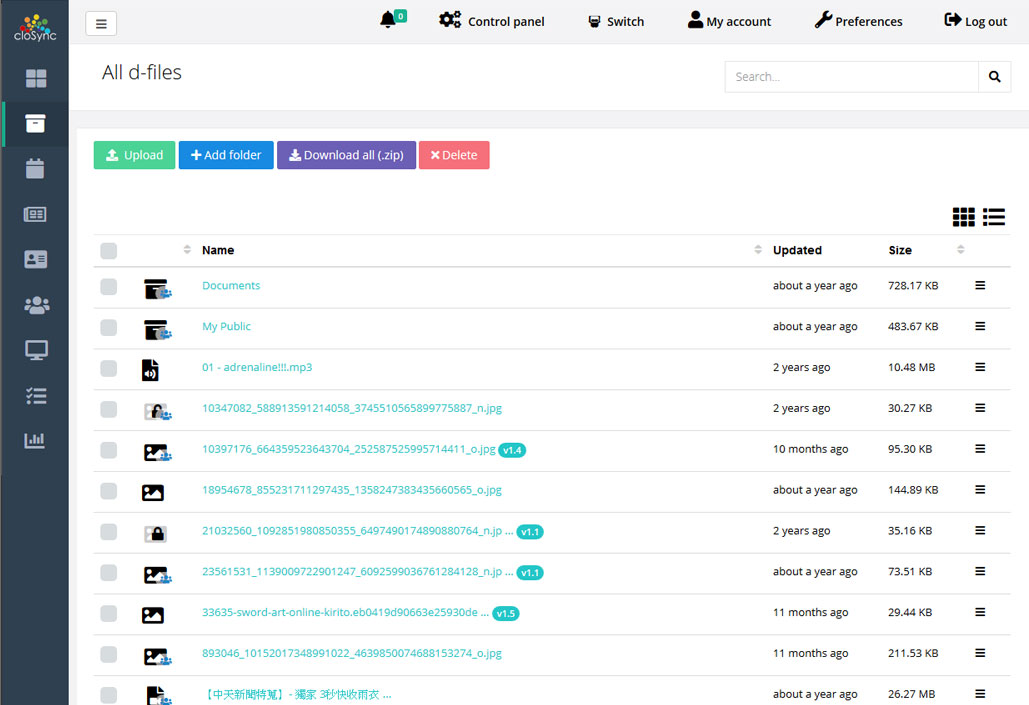Open Control panel from the top menu
Image resolution: width=1029 pixels, height=705 pixels.
point(492,21)
